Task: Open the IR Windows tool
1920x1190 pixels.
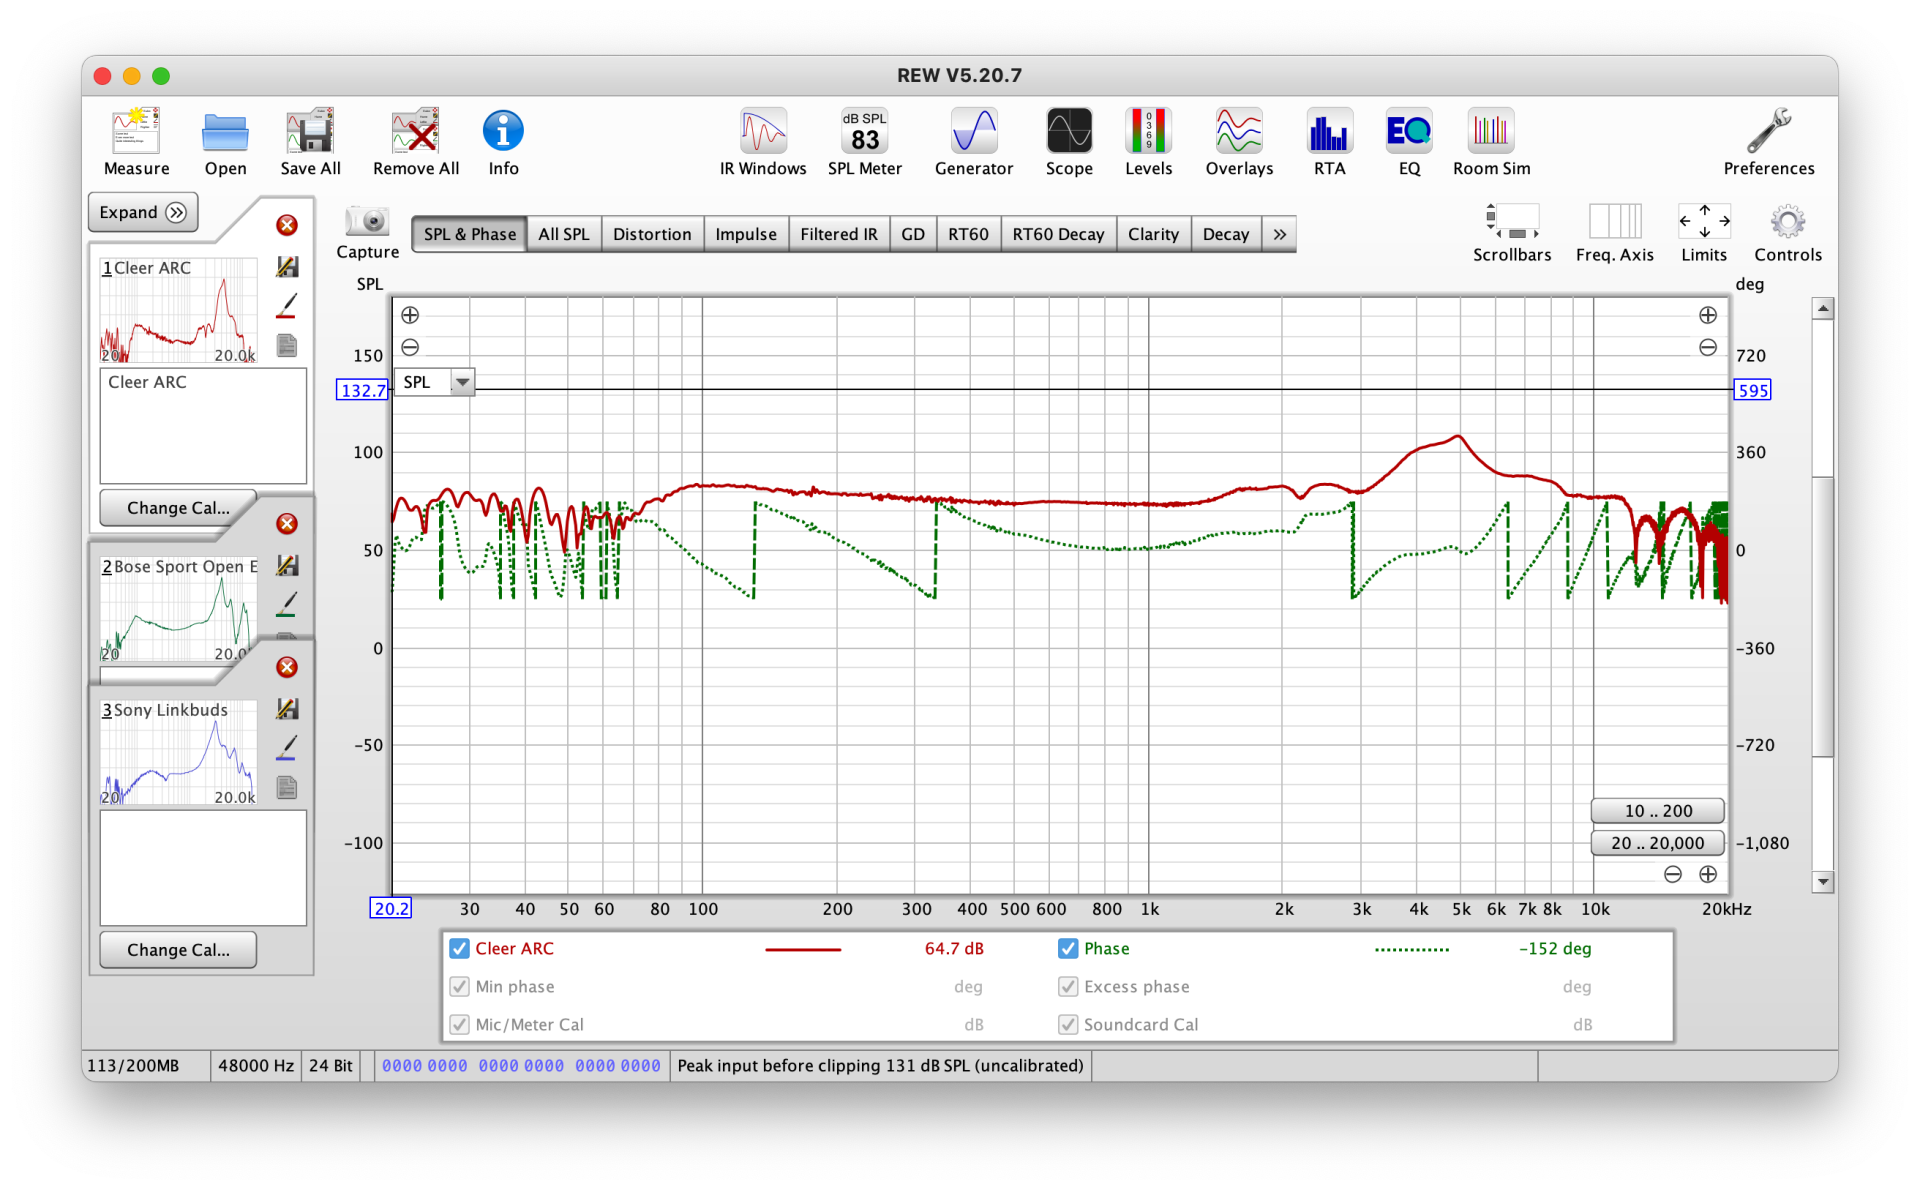Action: pyautogui.click(x=763, y=131)
